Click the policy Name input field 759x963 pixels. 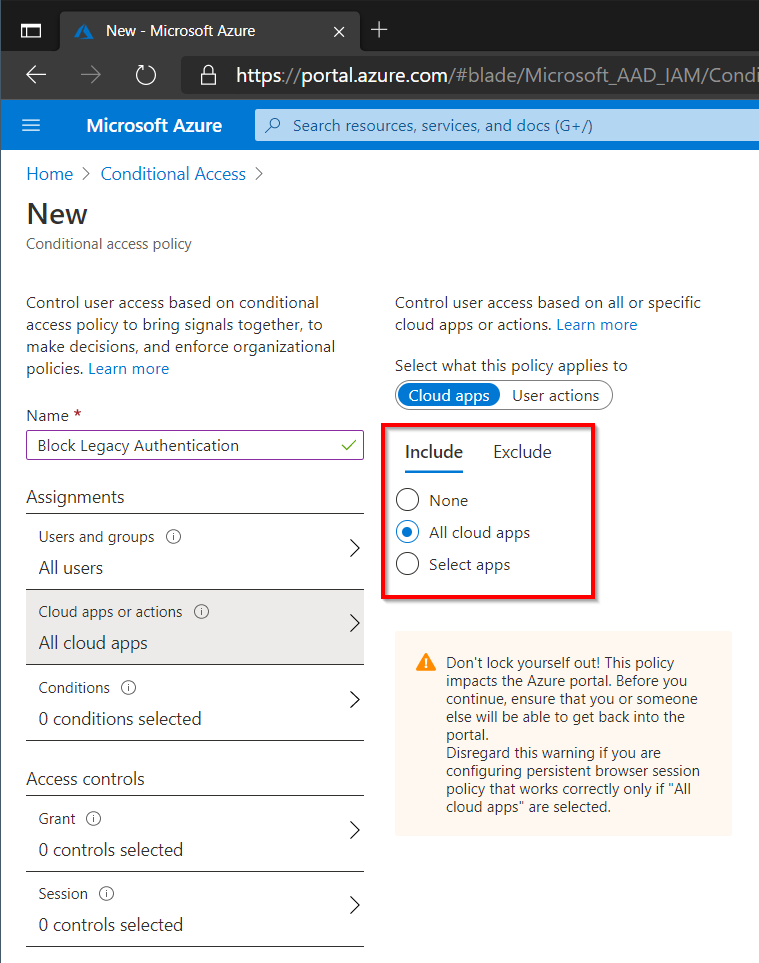click(195, 445)
